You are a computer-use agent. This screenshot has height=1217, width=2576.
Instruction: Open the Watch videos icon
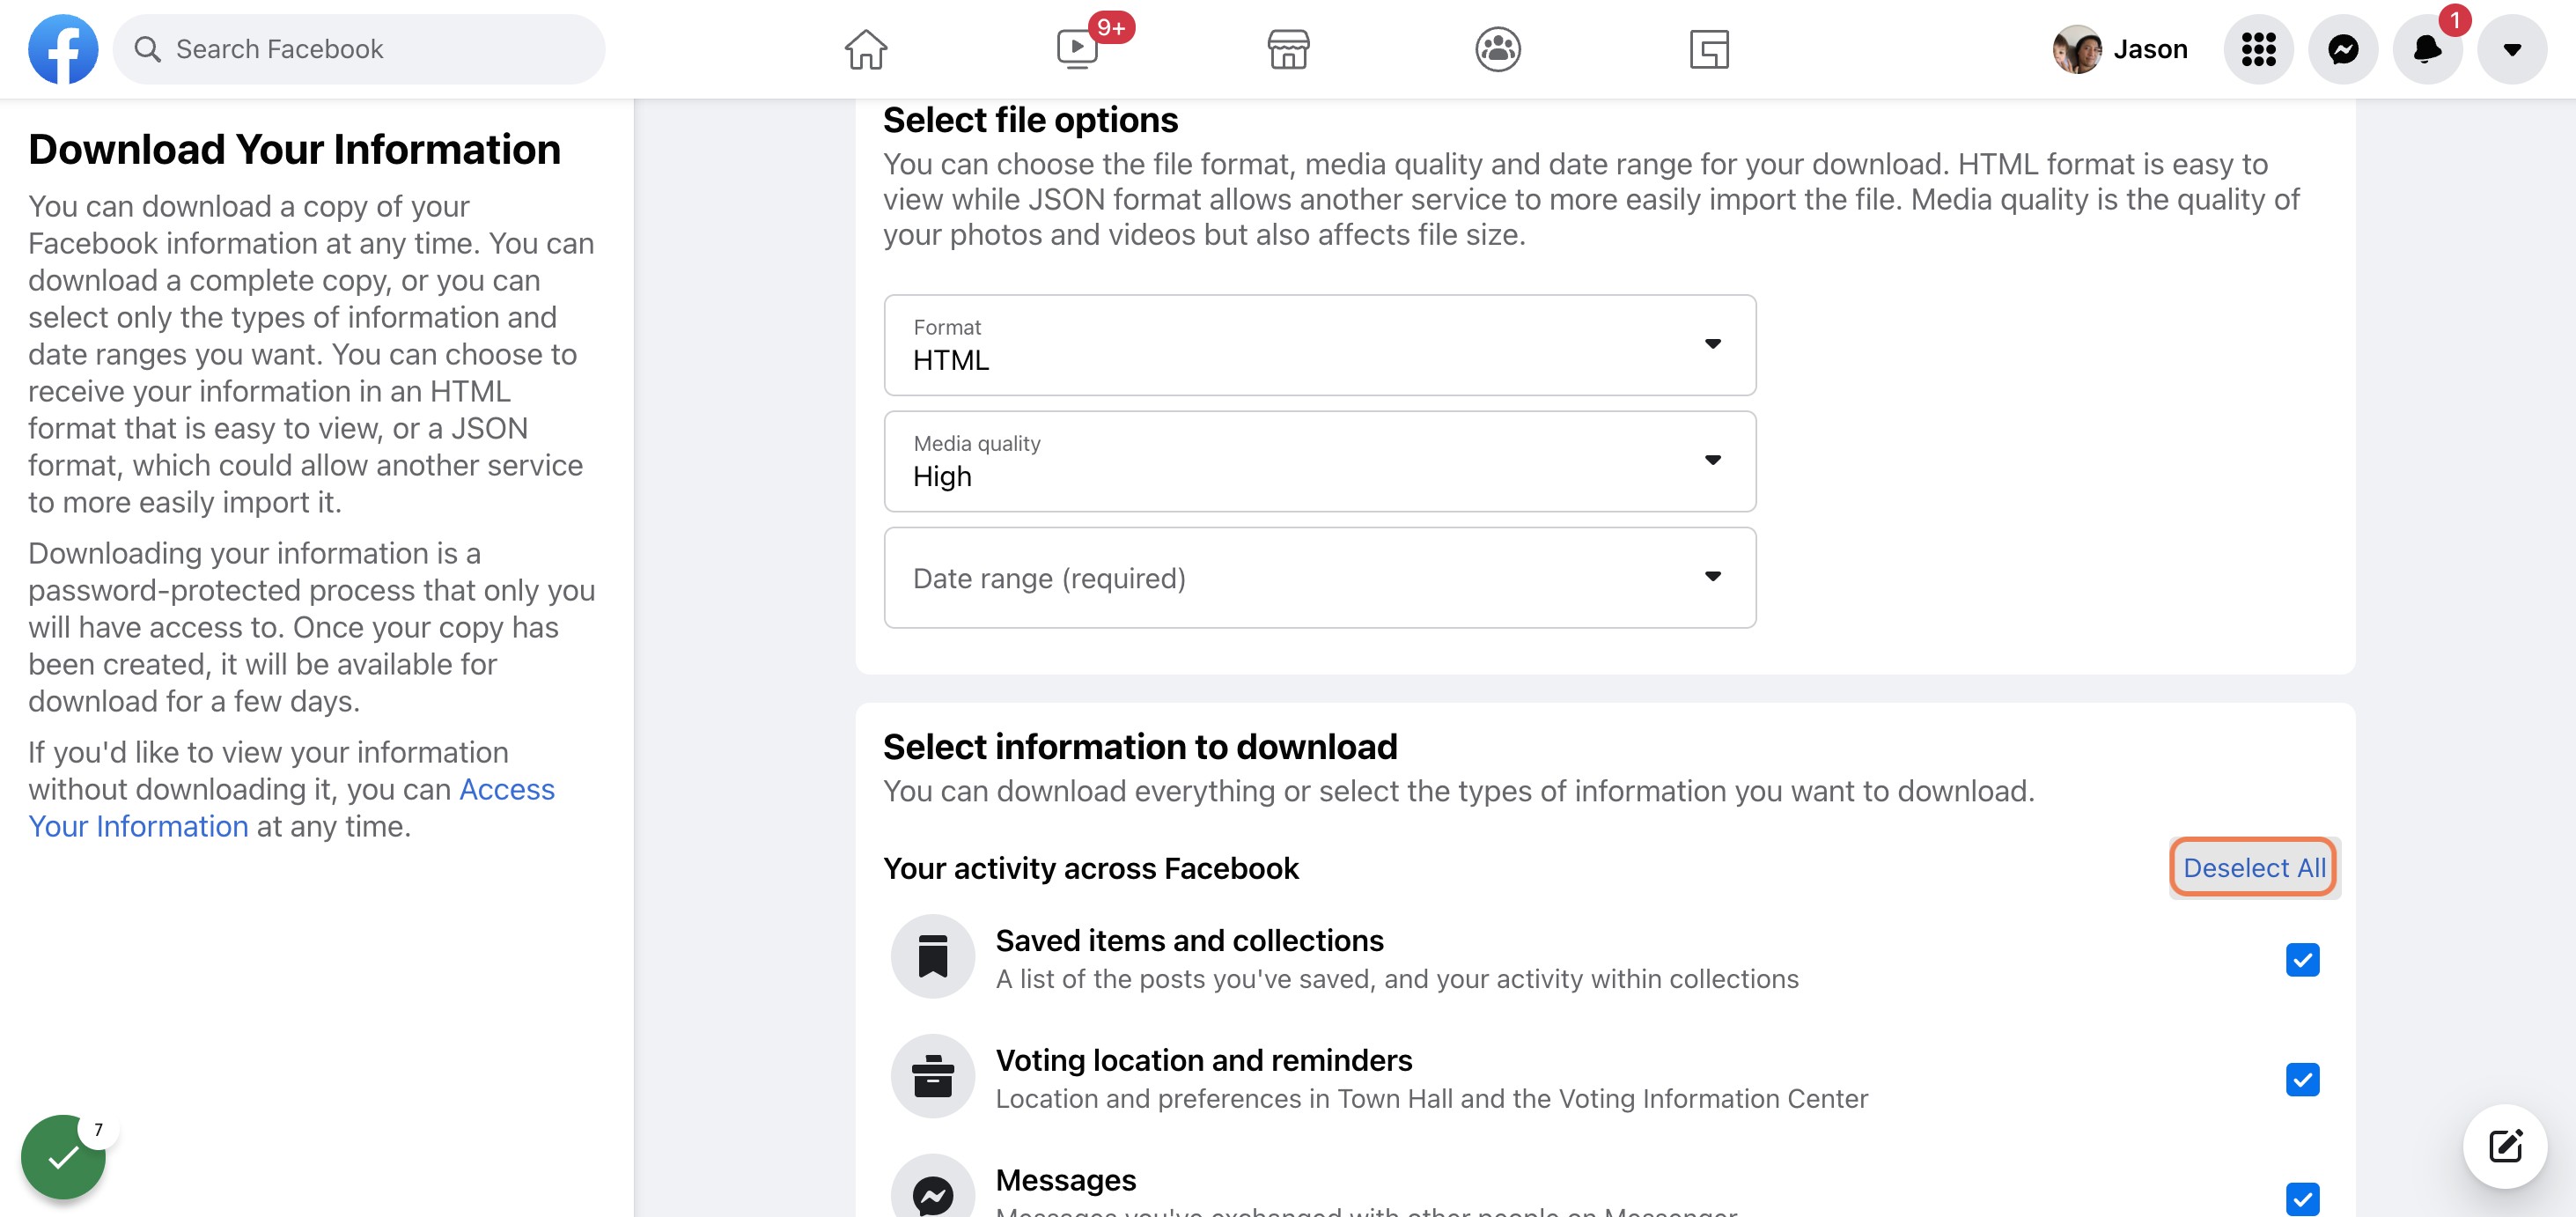click(x=1077, y=49)
